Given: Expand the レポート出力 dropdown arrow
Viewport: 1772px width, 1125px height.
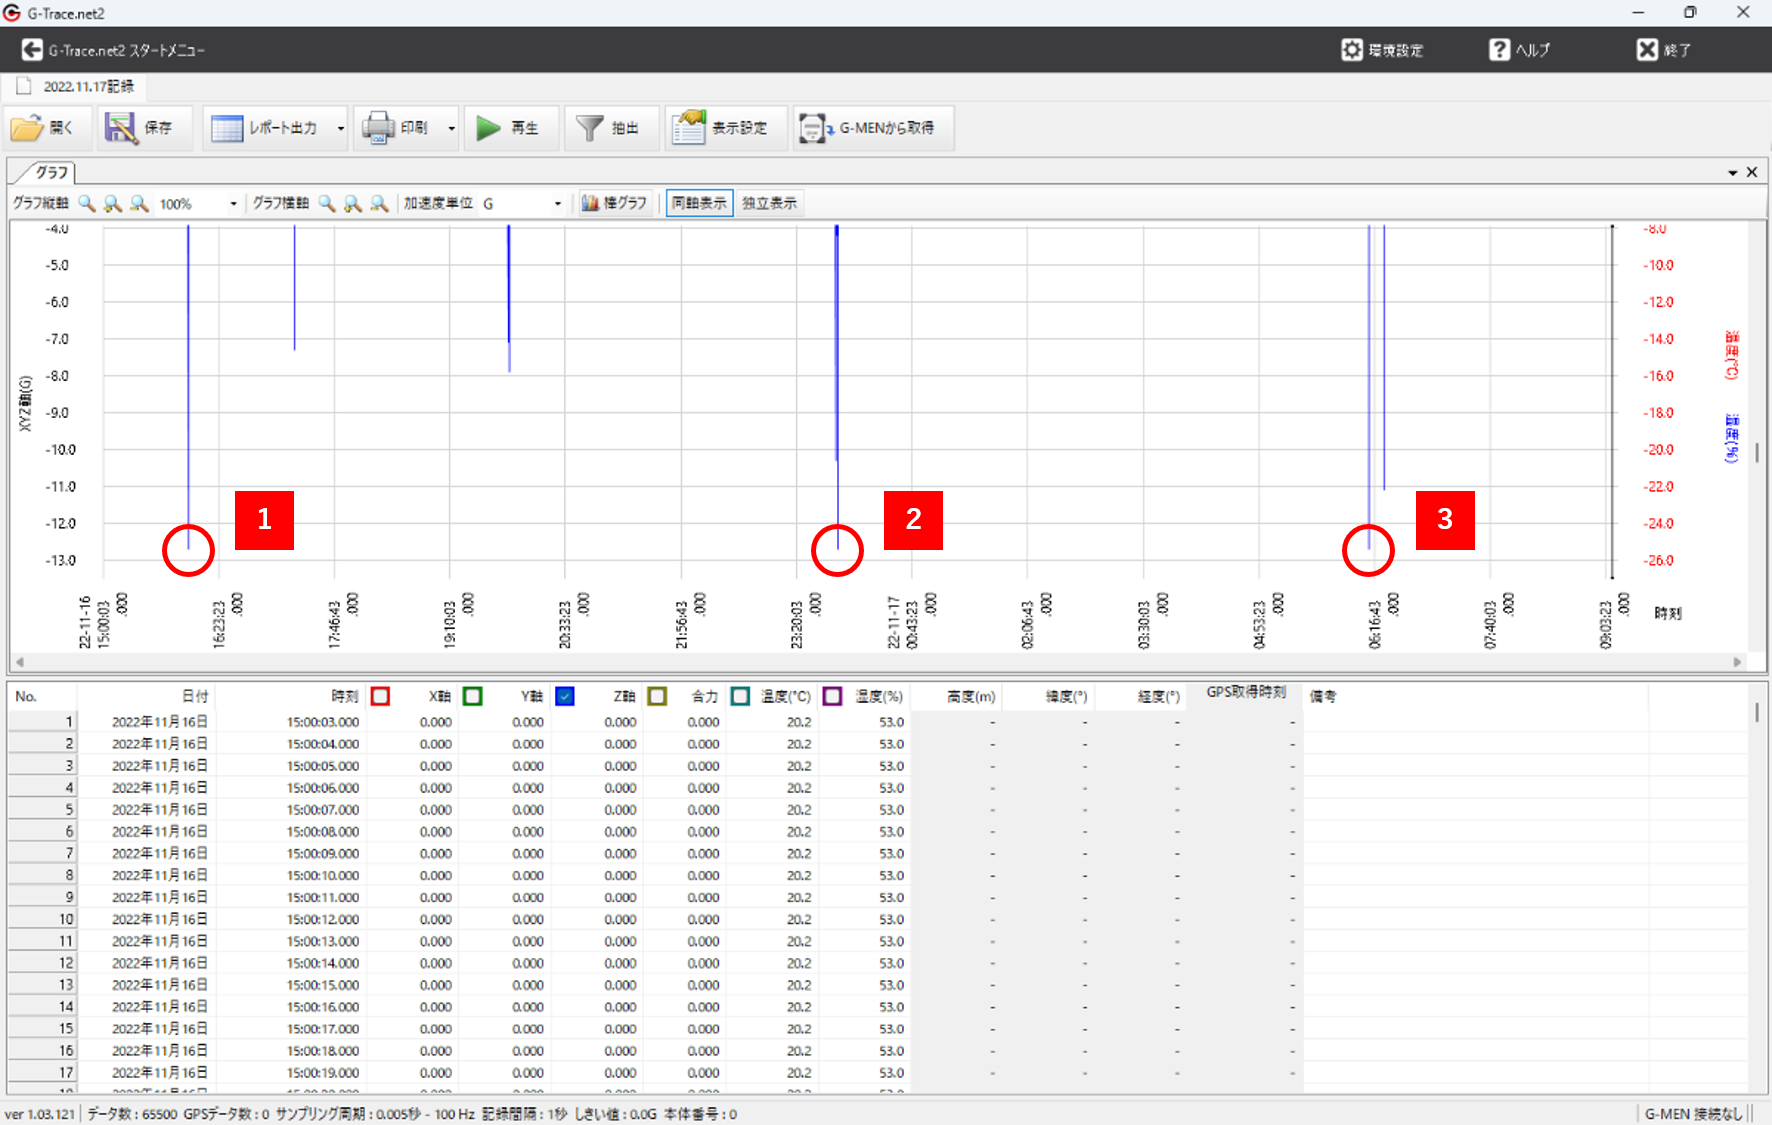Looking at the screenshot, I should pos(340,128).
